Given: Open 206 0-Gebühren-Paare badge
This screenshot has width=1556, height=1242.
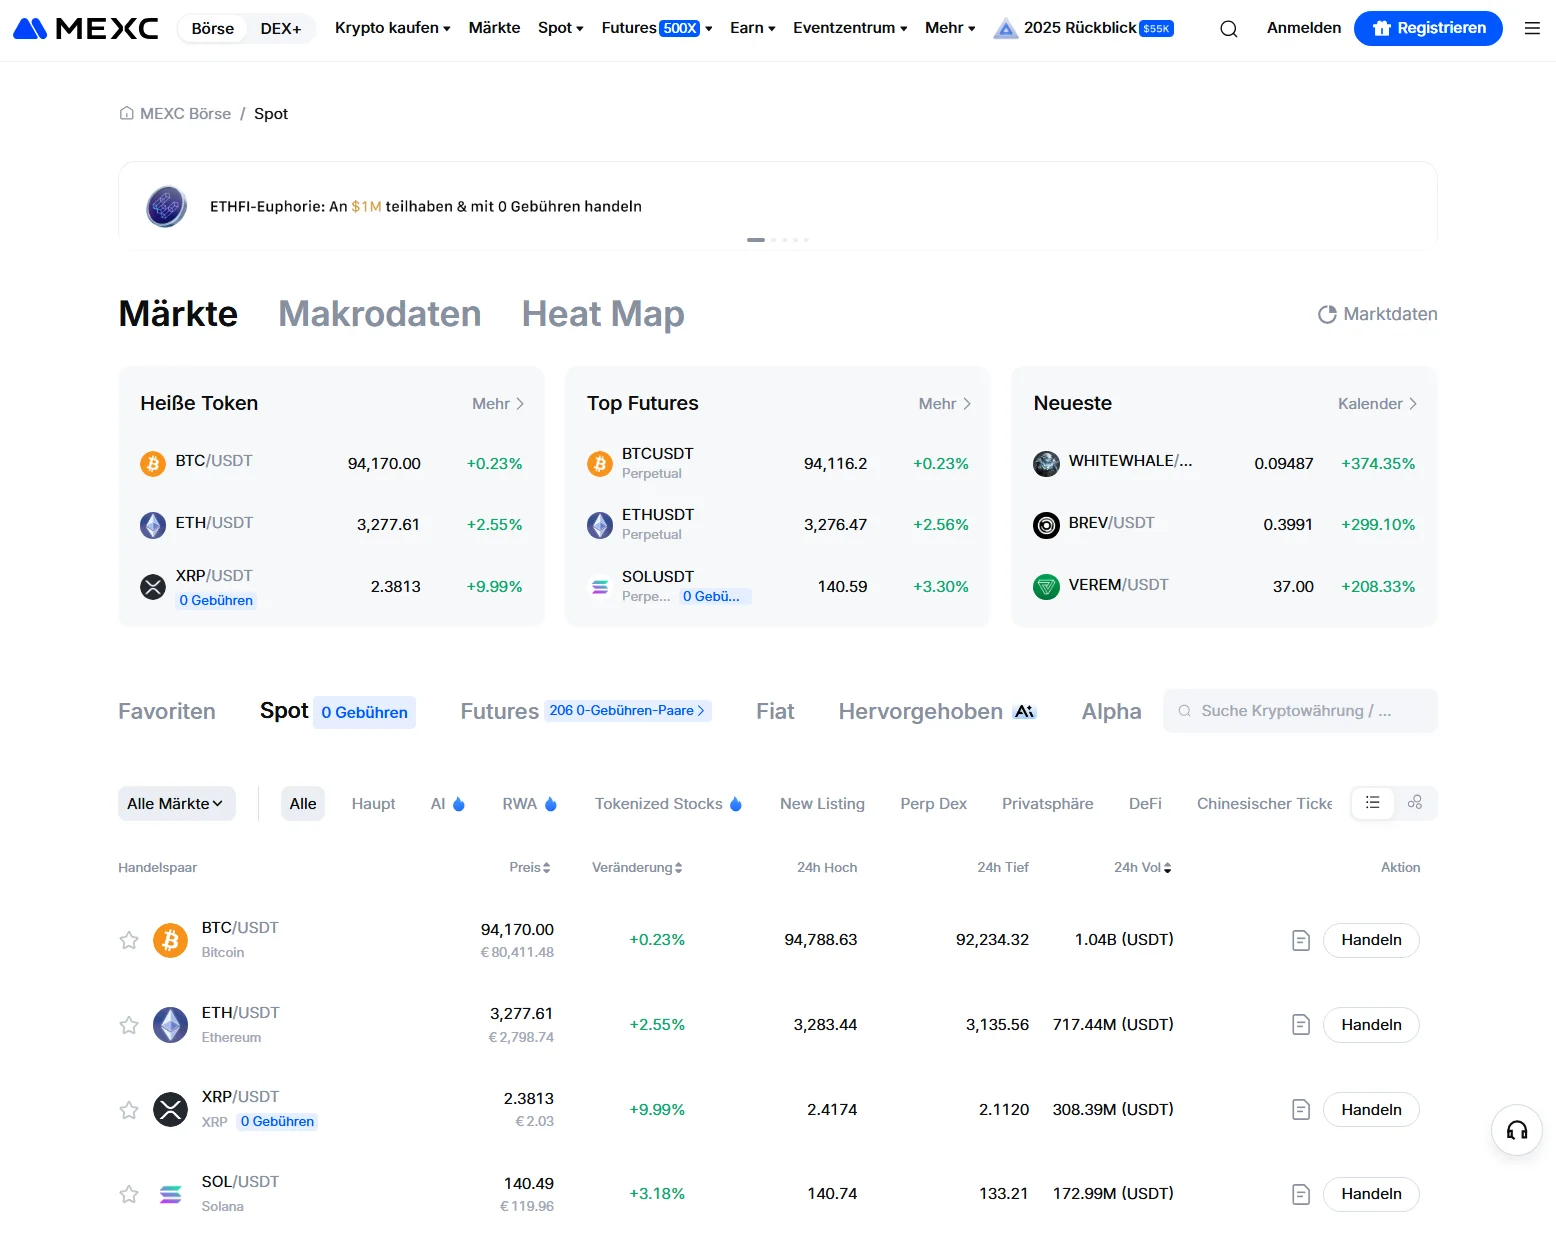Looking at the screenshot, I should coord(628,711).
